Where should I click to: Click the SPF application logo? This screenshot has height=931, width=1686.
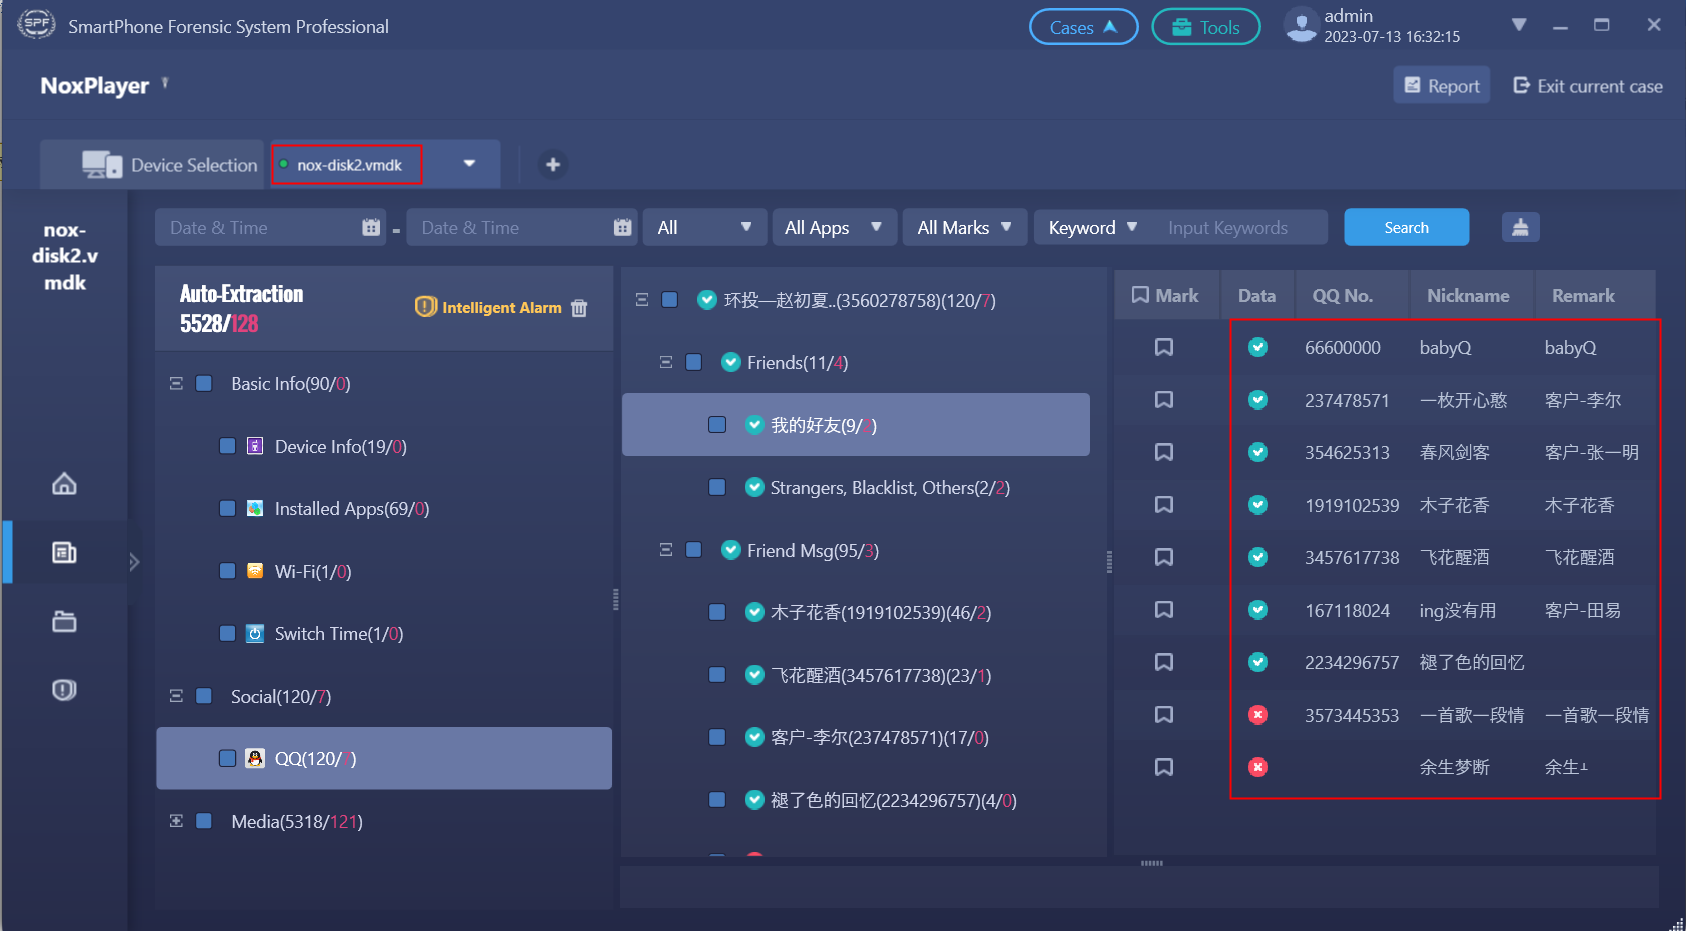[36, 24]
